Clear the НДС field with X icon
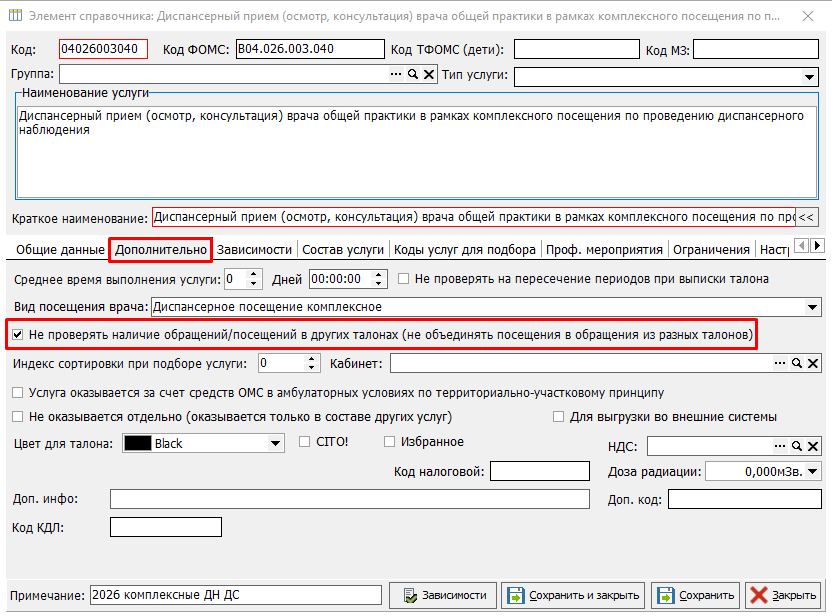This screenshot has height=616, width=832. [812, 446]
